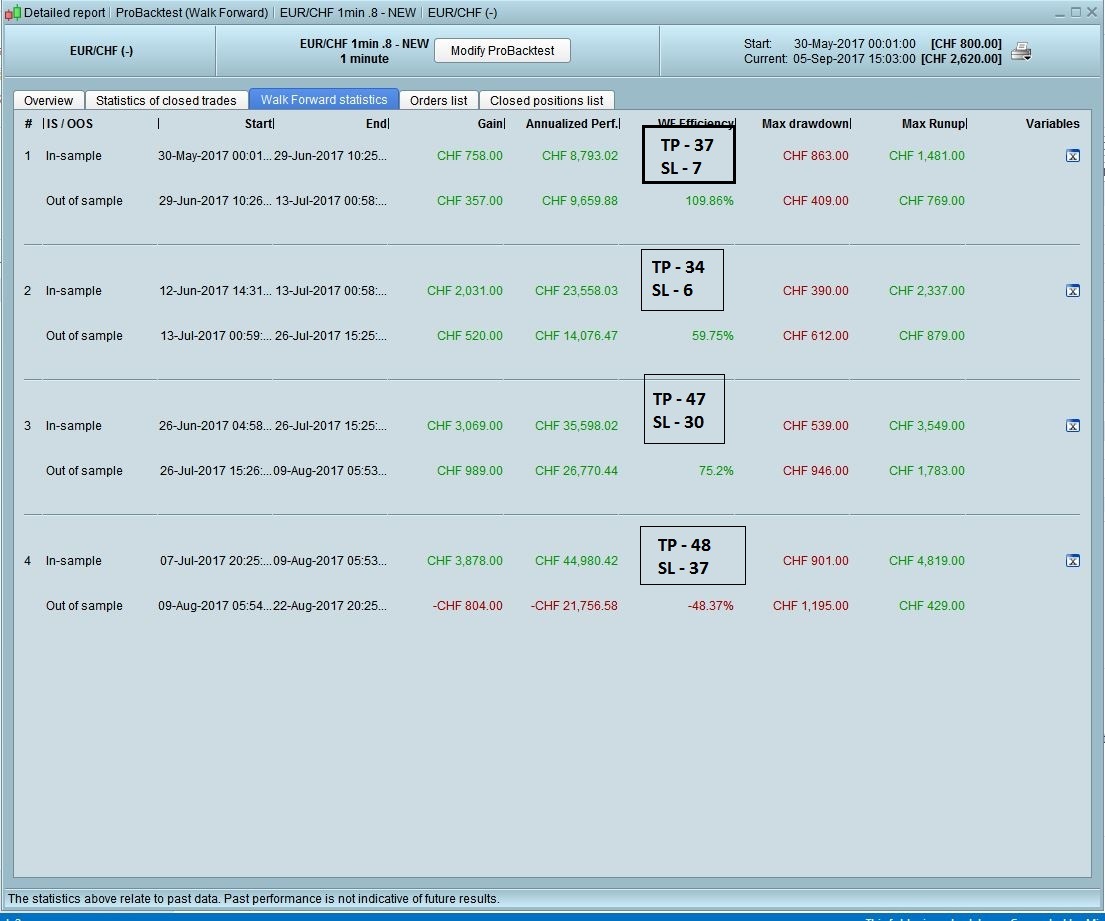Close the Detailed report window

(1092, 12)
